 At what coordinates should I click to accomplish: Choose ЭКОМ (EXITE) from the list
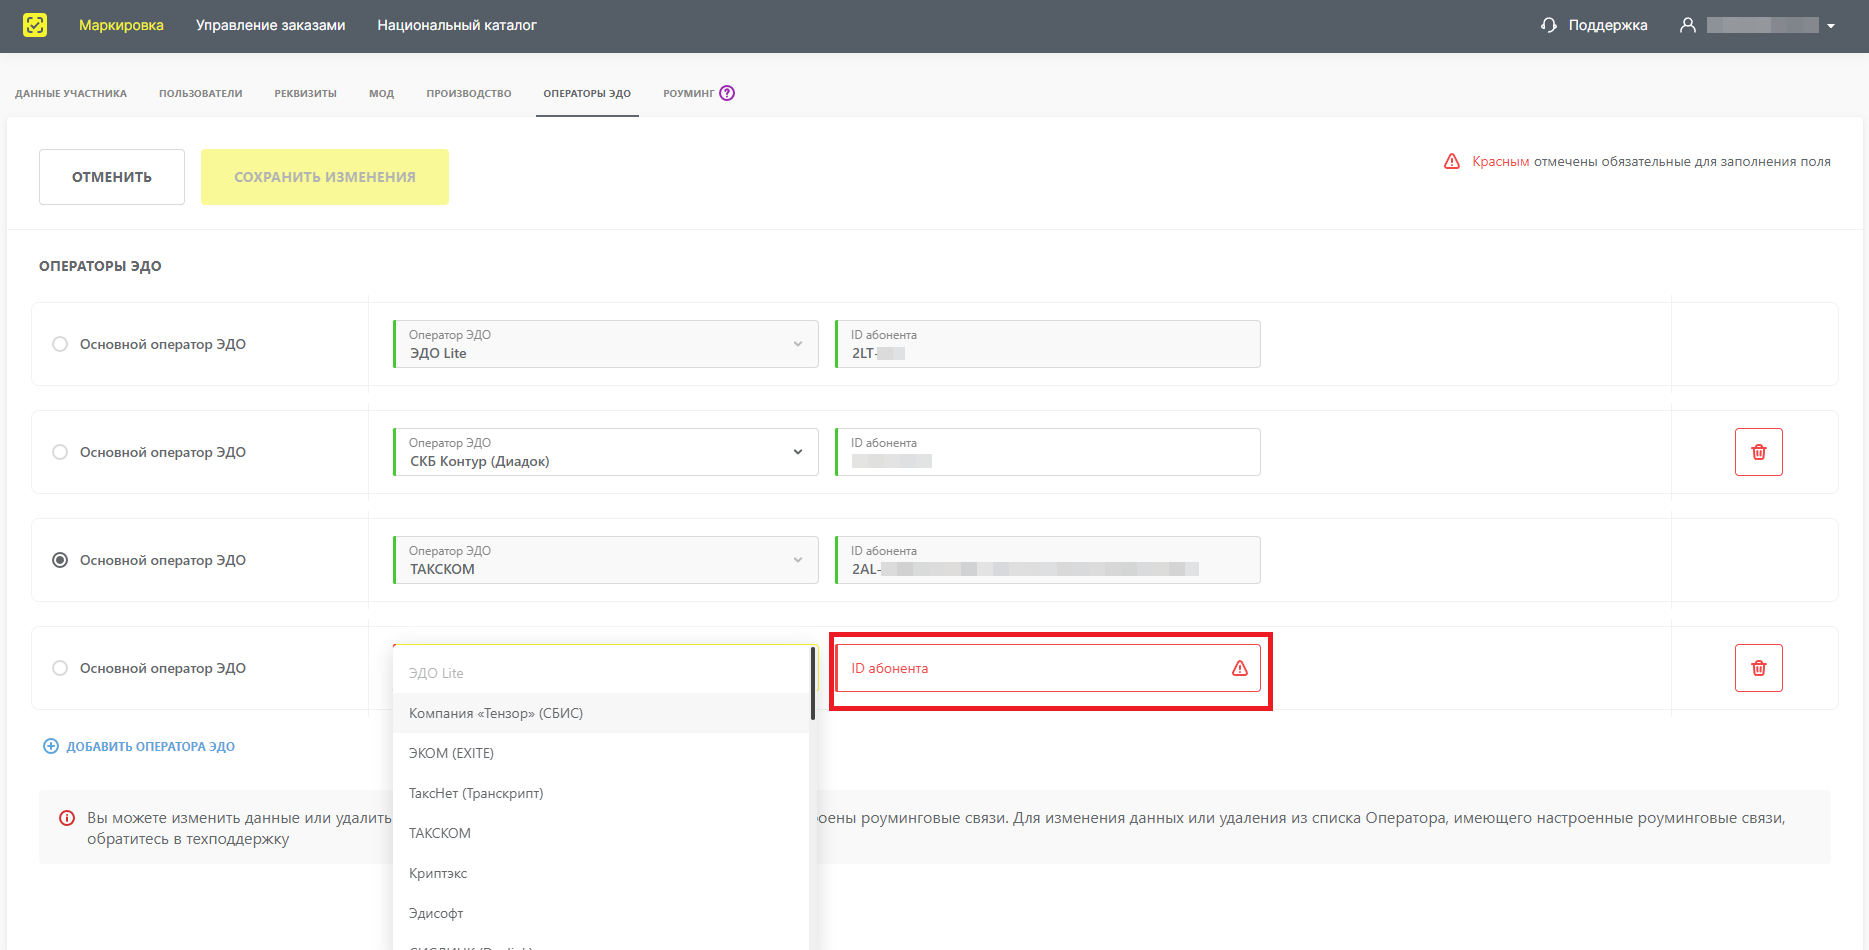(601, 753)
